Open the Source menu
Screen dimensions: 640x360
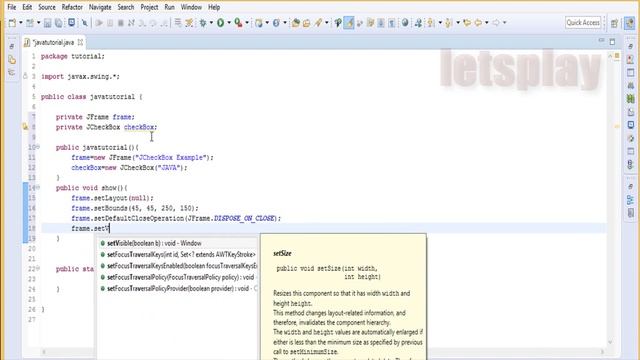pyautogui.click(x=47, y=7)
